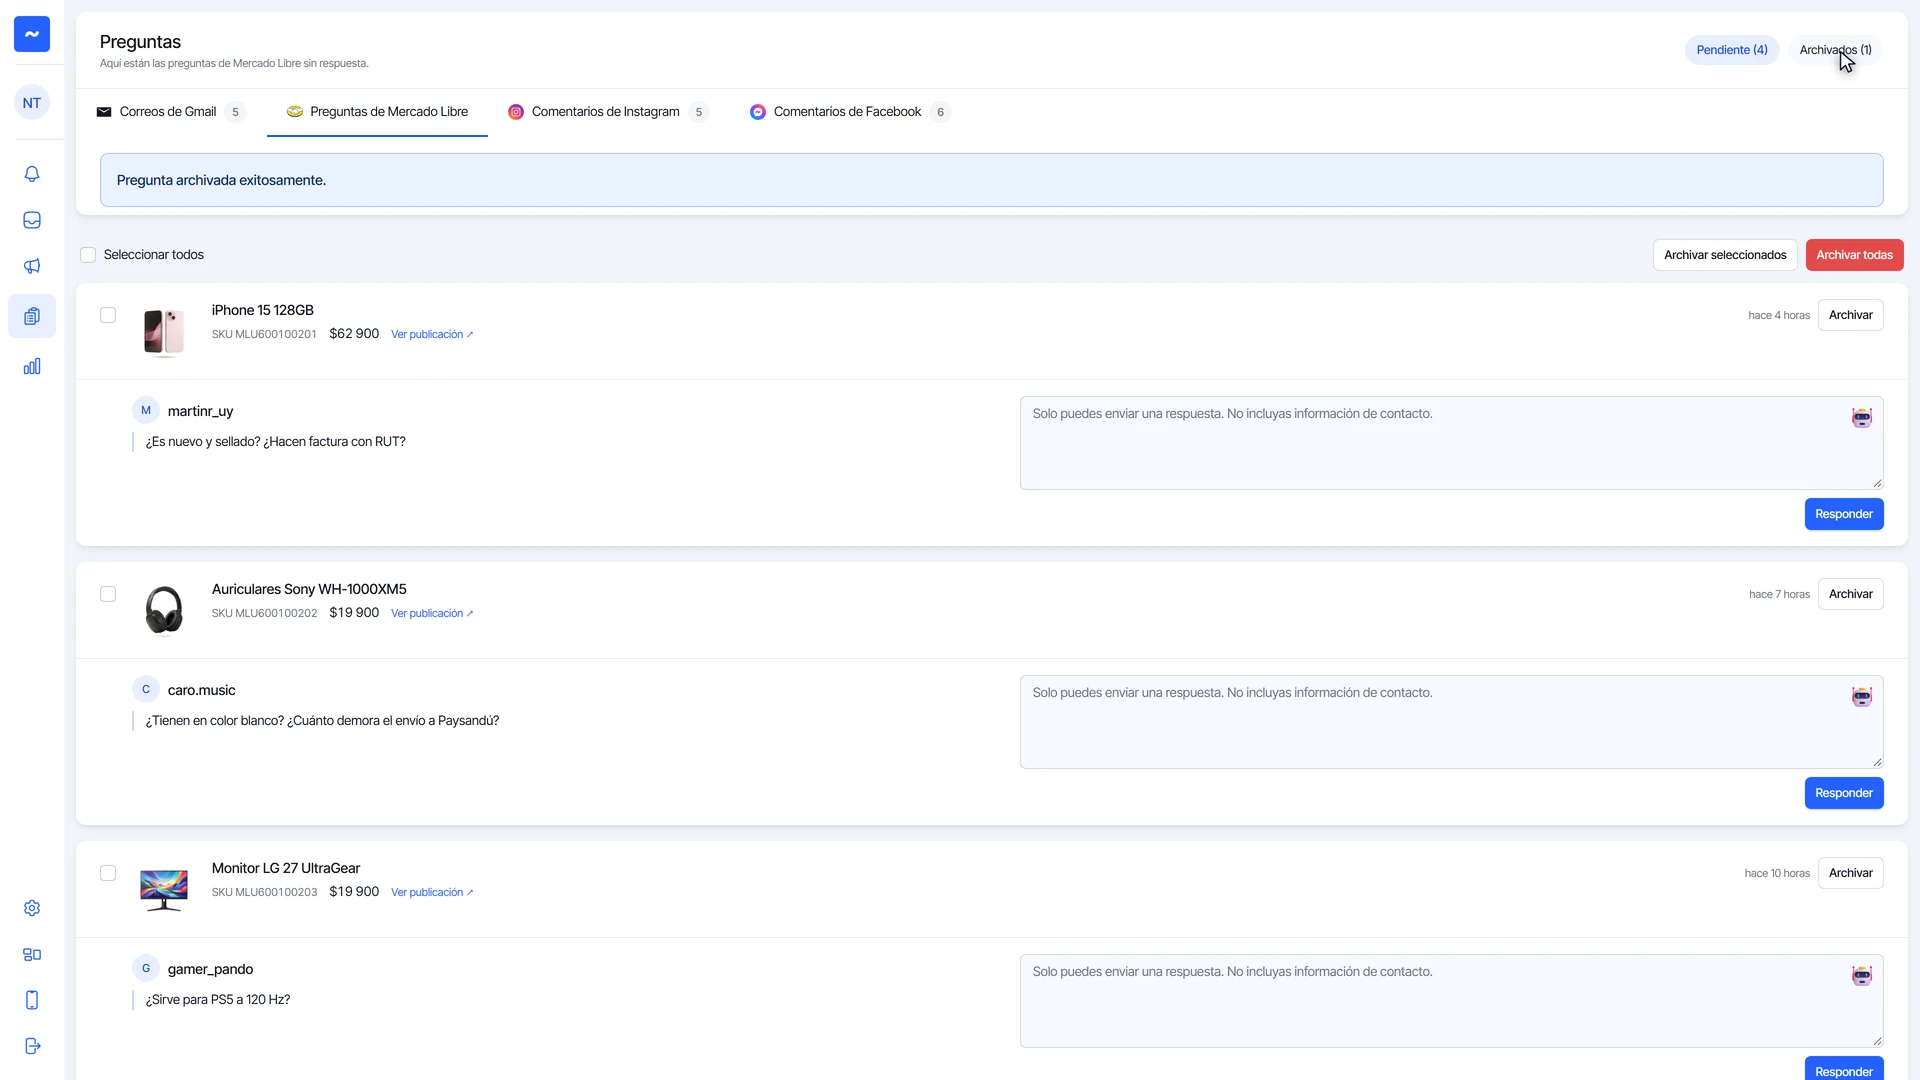The image size is (1920, 1080).
Task: Open the NT user avatar
Action: 32,103
